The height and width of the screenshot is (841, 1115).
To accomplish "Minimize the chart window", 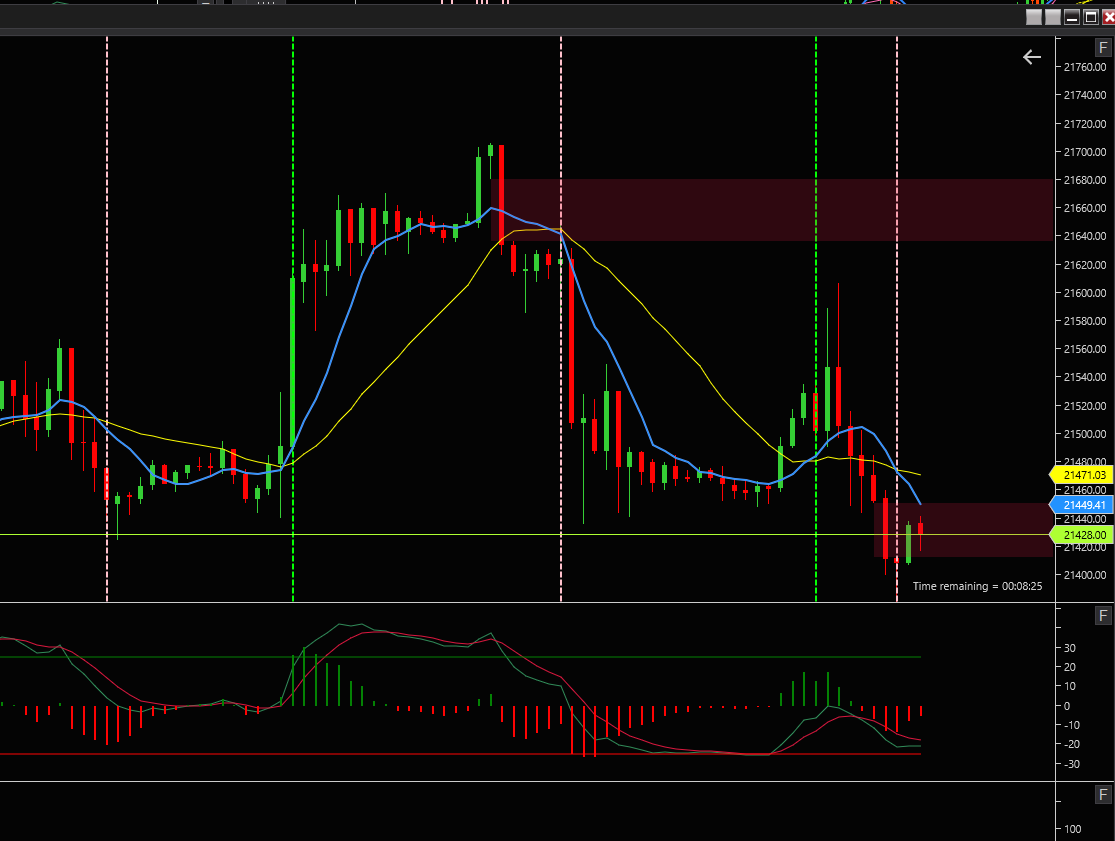I will tap(1072, 17).
